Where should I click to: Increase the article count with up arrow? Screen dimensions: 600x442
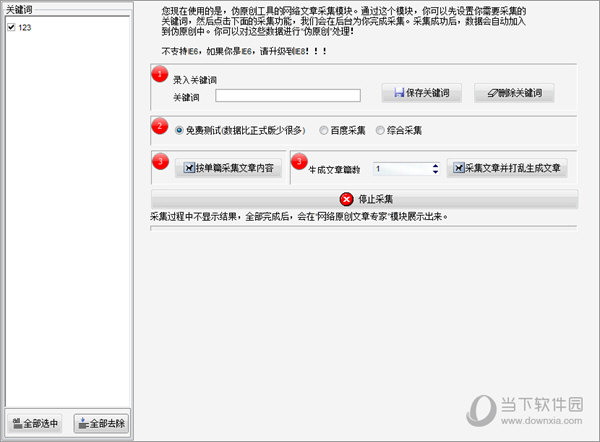tap(435, 165)
